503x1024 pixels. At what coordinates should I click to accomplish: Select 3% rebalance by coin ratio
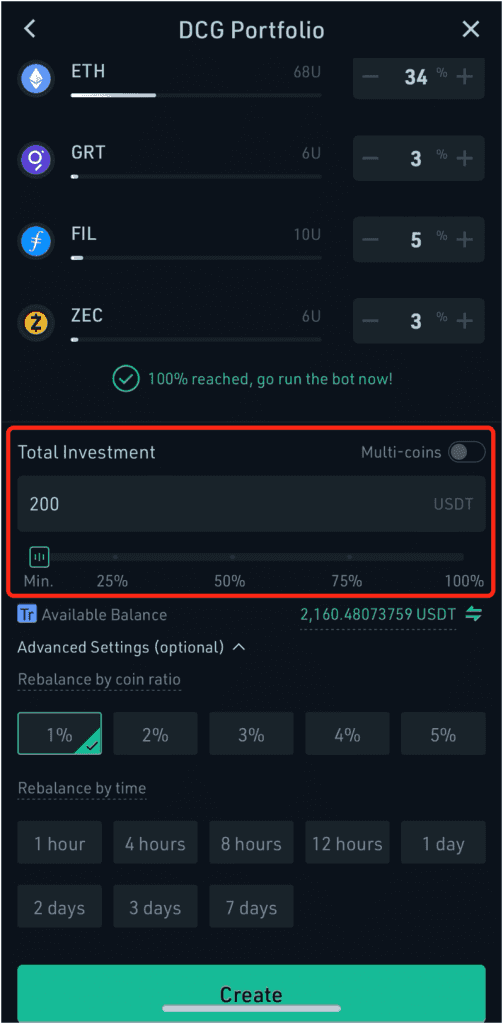pos(252,734)
